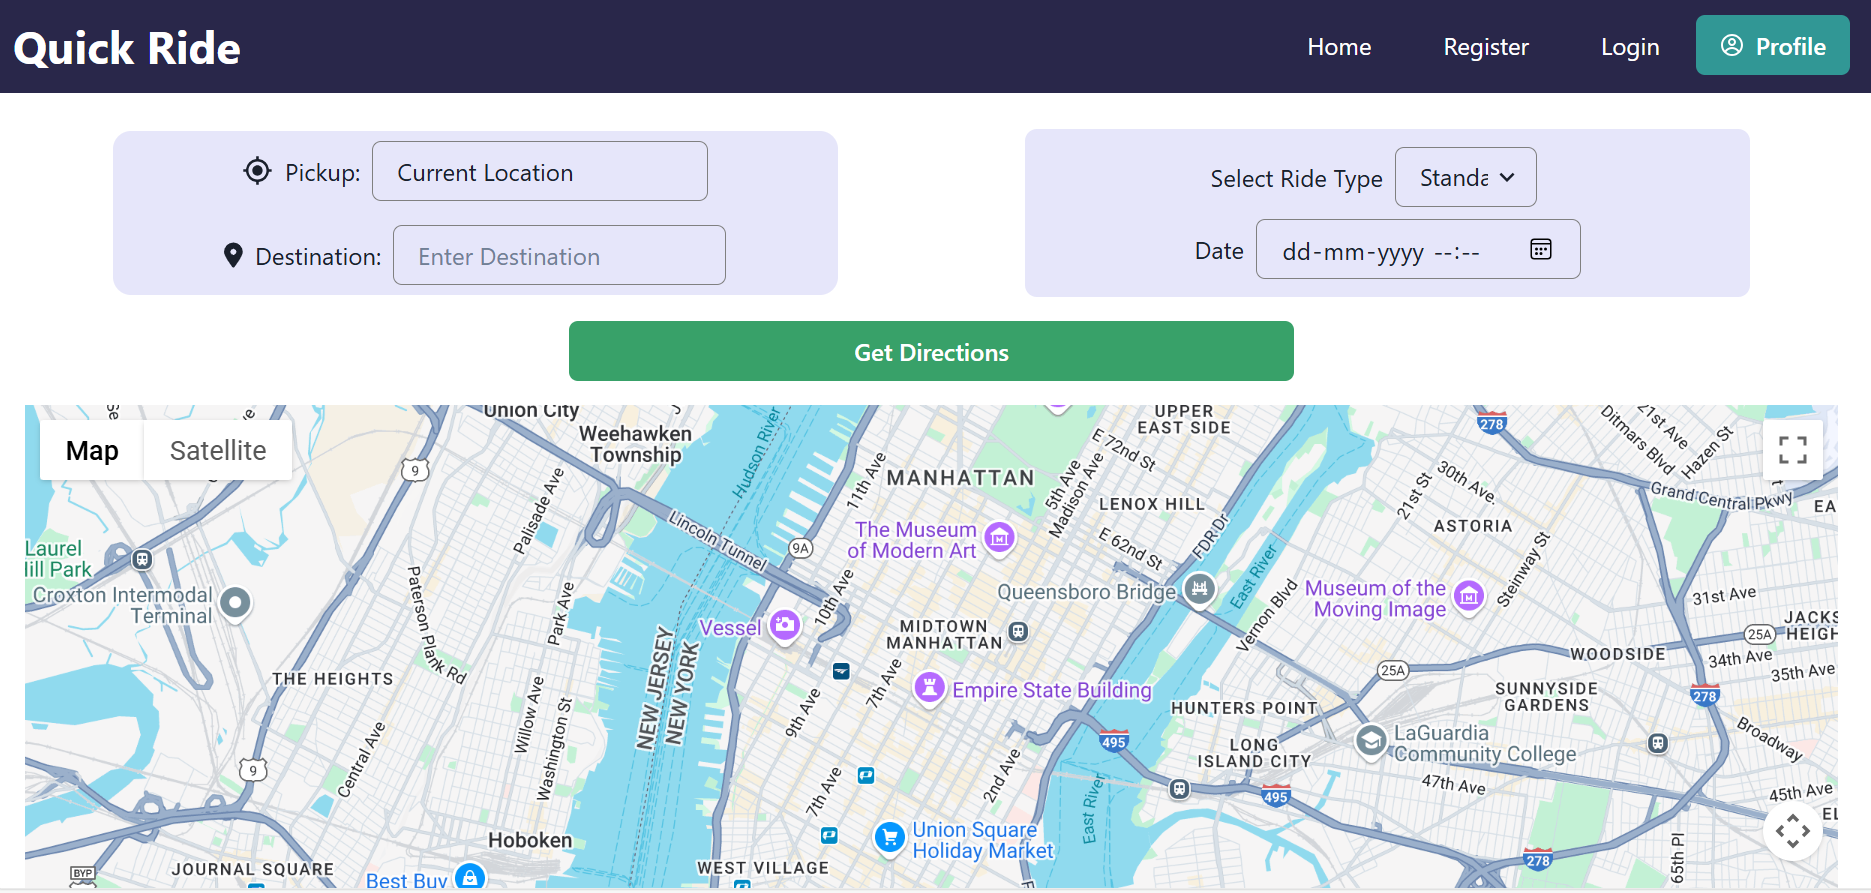Screen dimensions: 1871x893
Task: Click the transit station icon near Broadway in Woodside
Action: 1658,743
